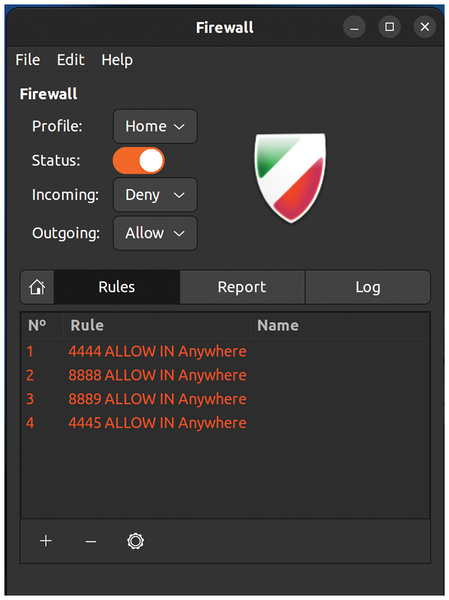Switch to the Log tab
Image resolution: width=449 pixels, height=600 pixels.
pyautogui.click(x=368, y=287)
